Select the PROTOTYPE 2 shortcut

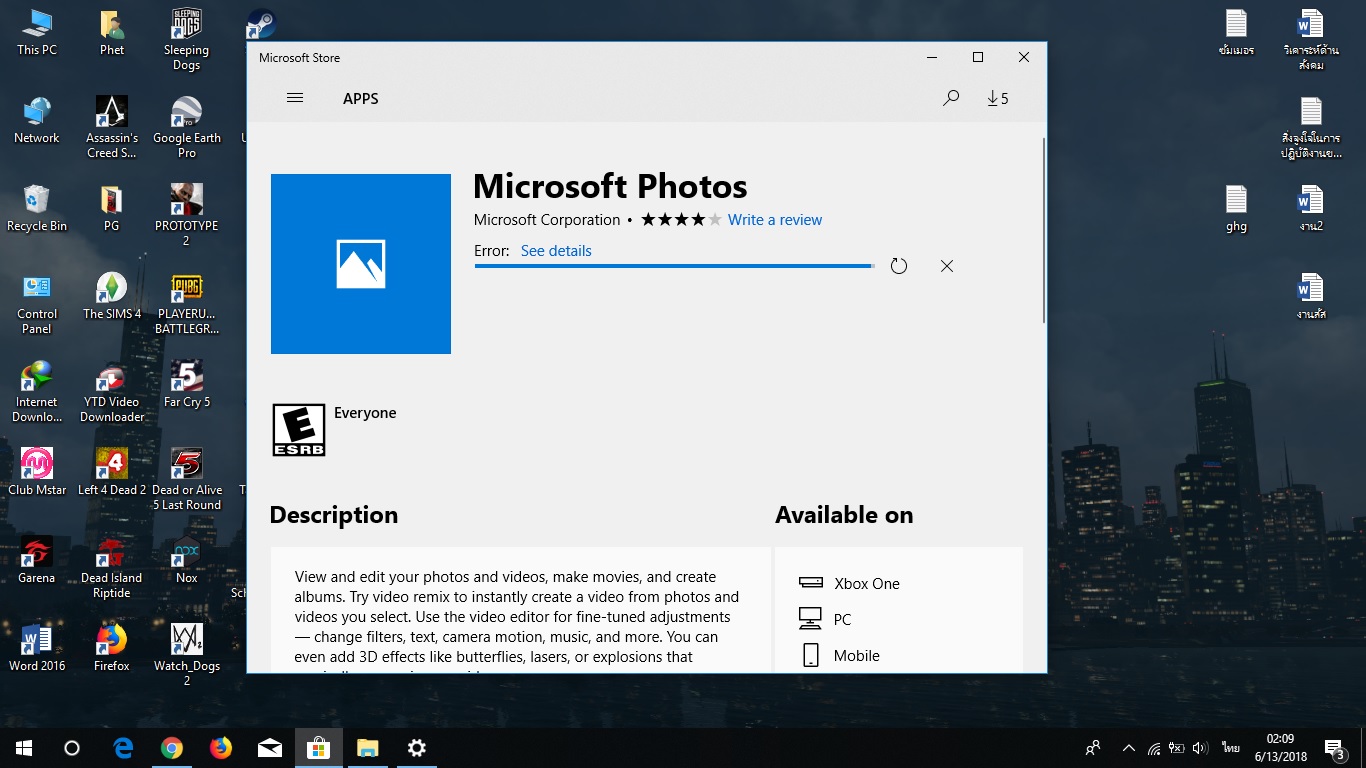(x=186, y=215)
